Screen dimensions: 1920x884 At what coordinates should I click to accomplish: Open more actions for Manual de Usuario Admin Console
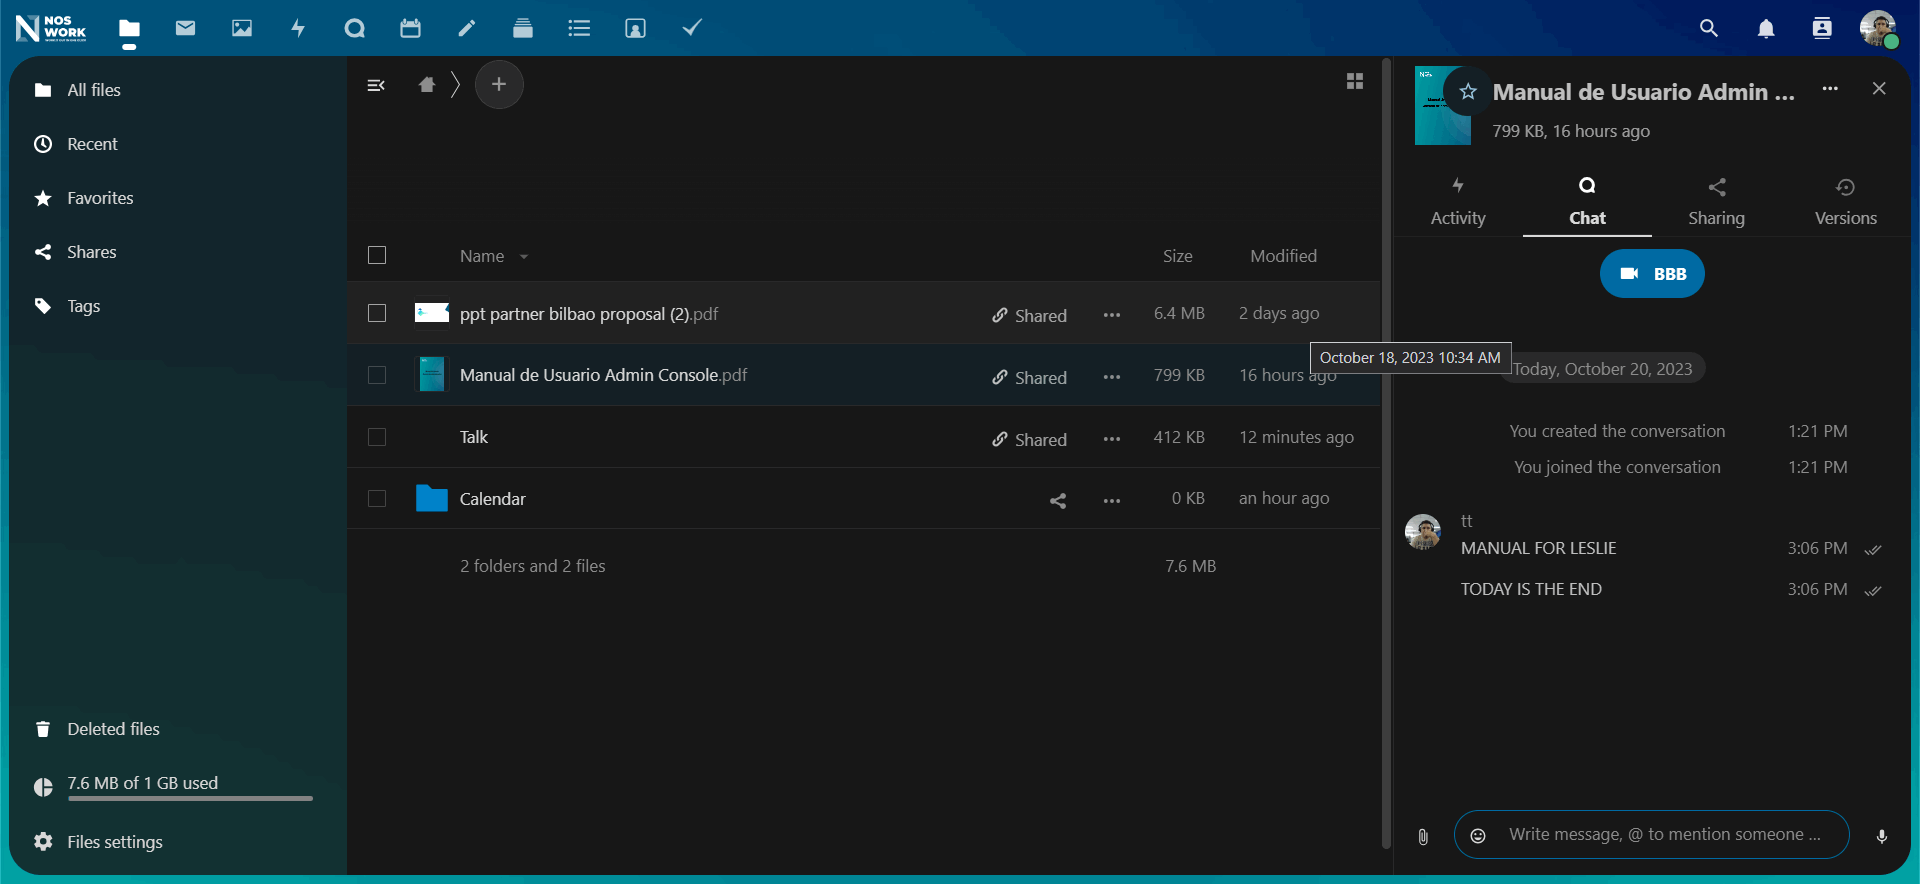pos(1112,377)
